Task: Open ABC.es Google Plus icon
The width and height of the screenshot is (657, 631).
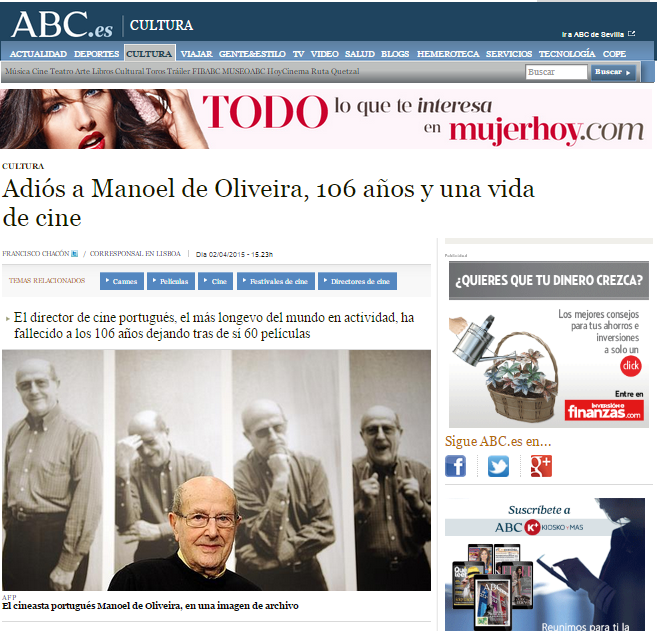Action: [x=541, y=466]
